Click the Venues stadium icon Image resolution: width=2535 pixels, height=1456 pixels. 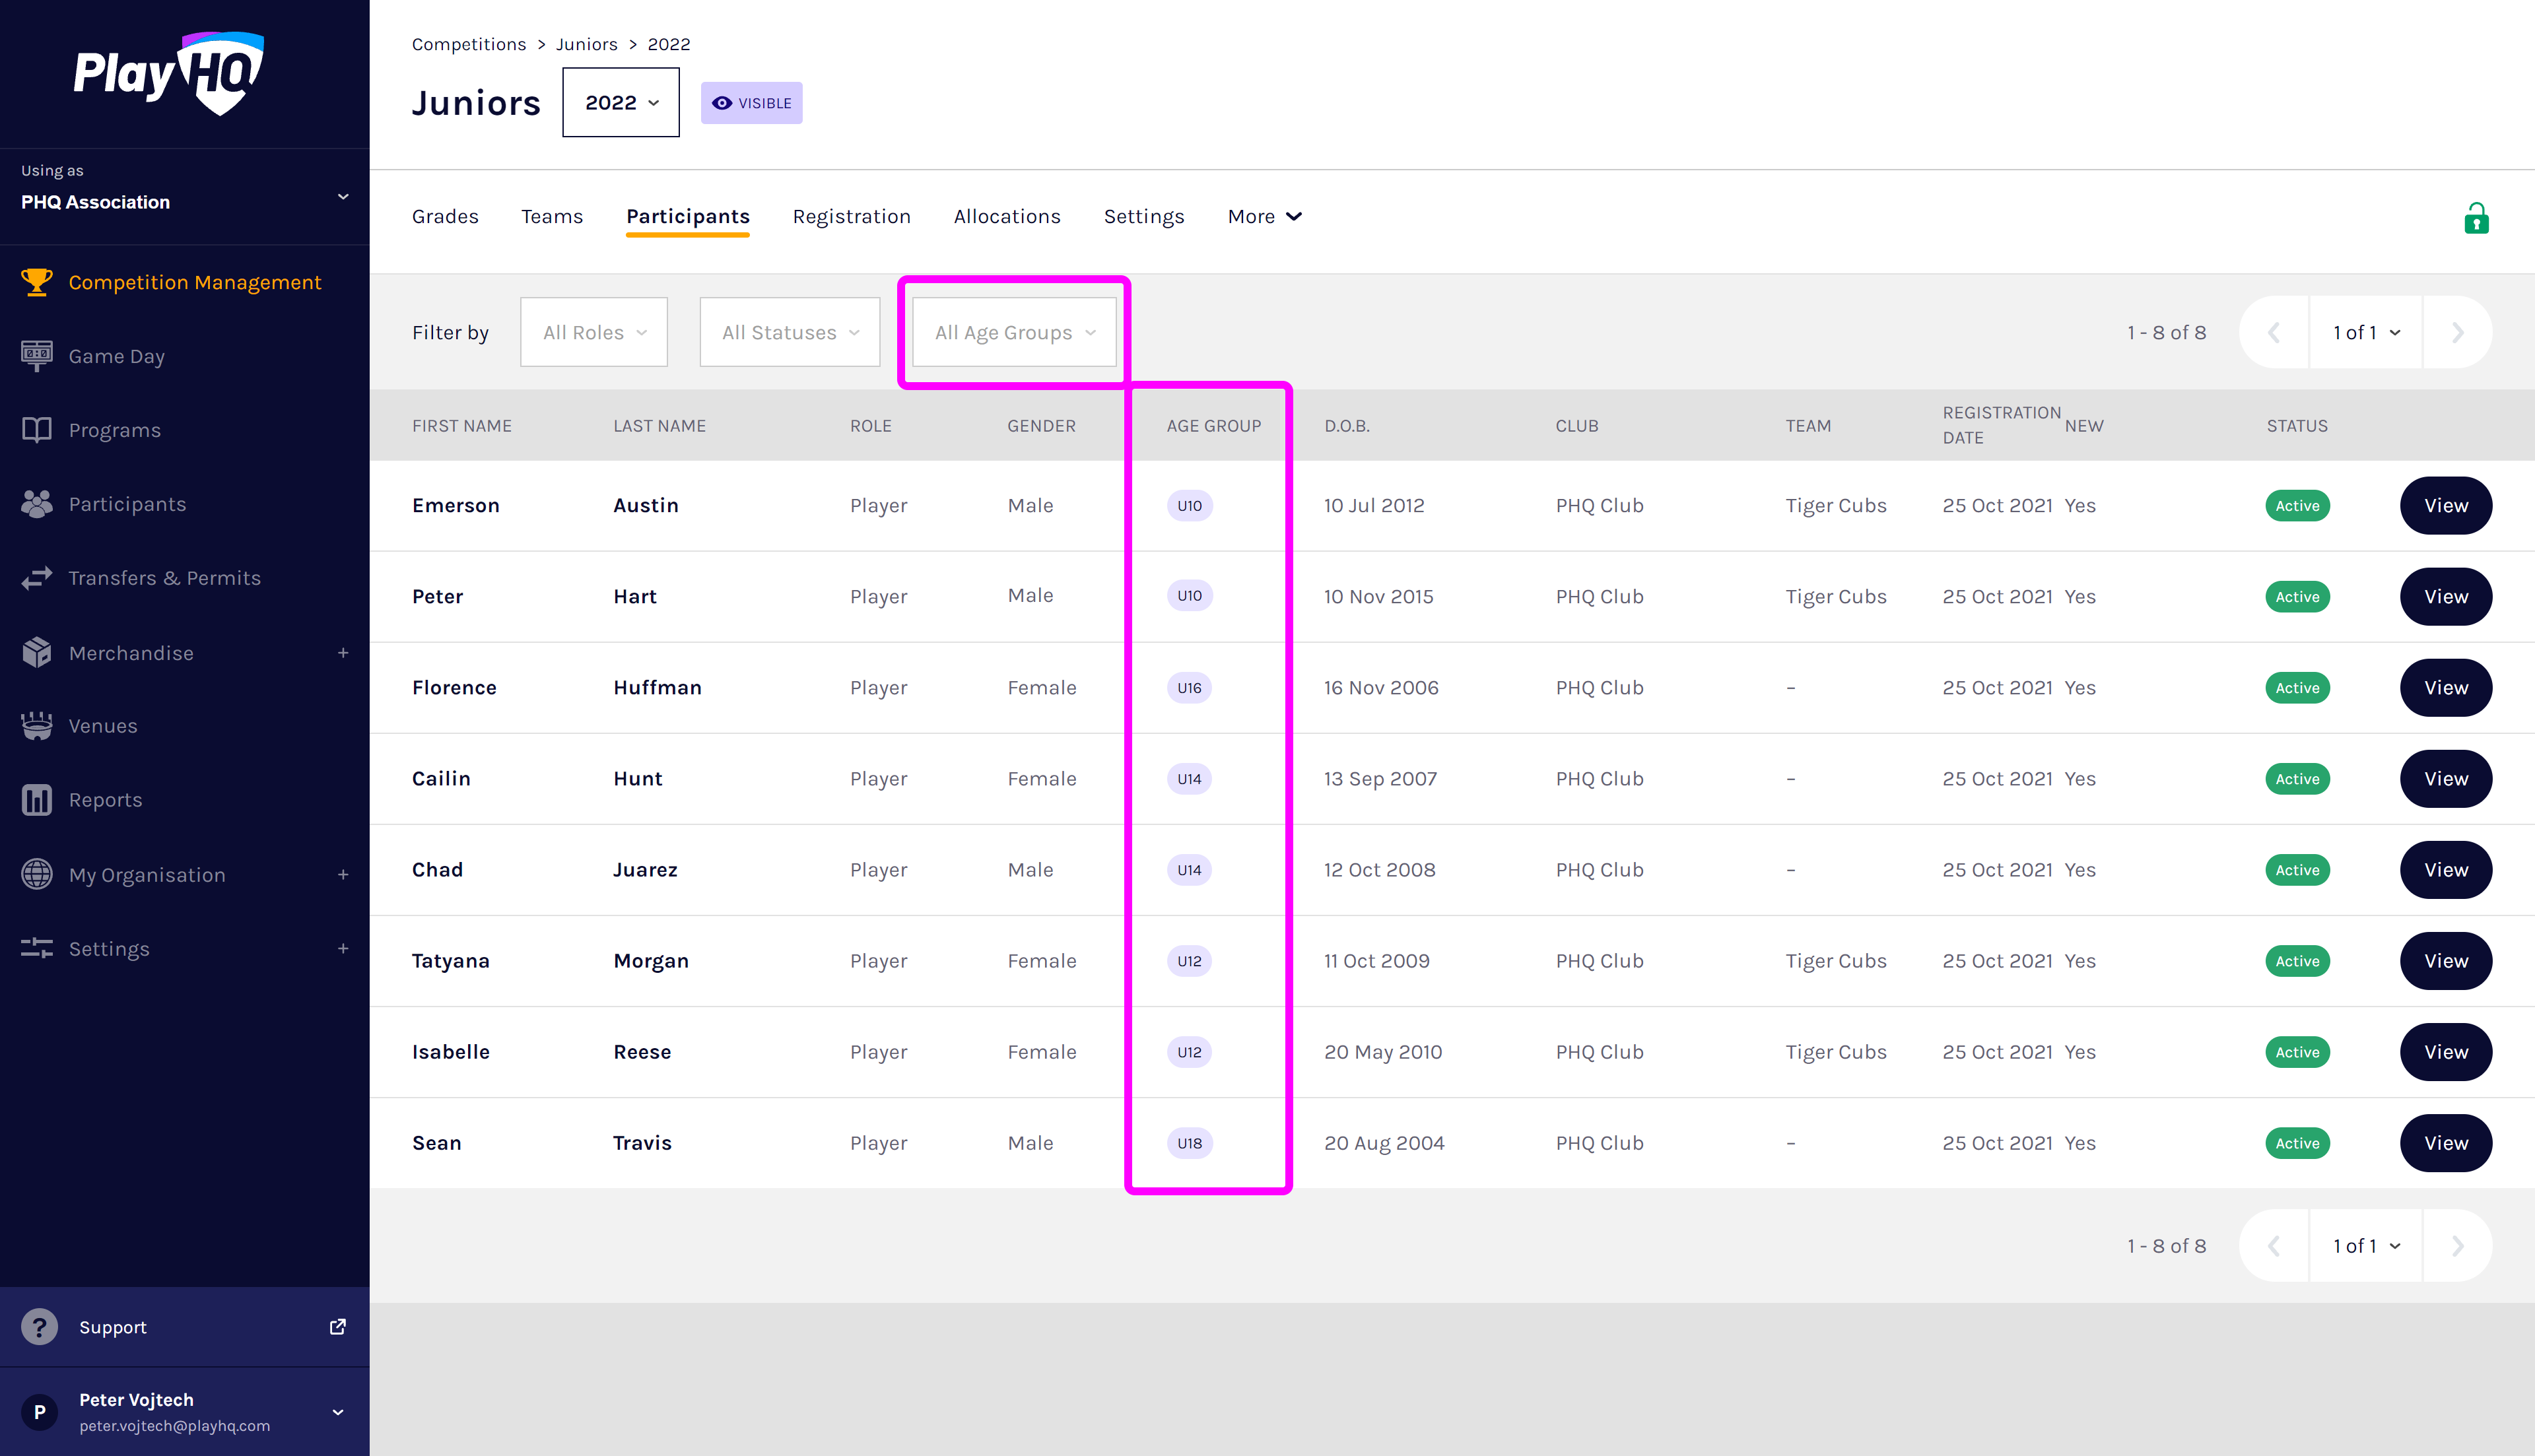(x=37, y=726)
